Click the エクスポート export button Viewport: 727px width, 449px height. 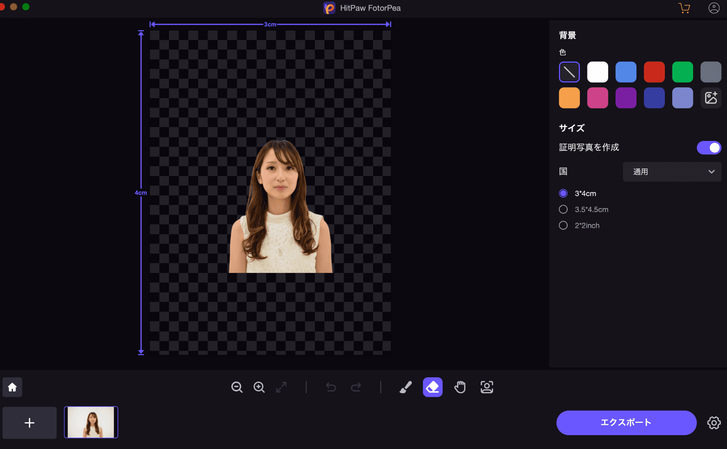point(626,423)
